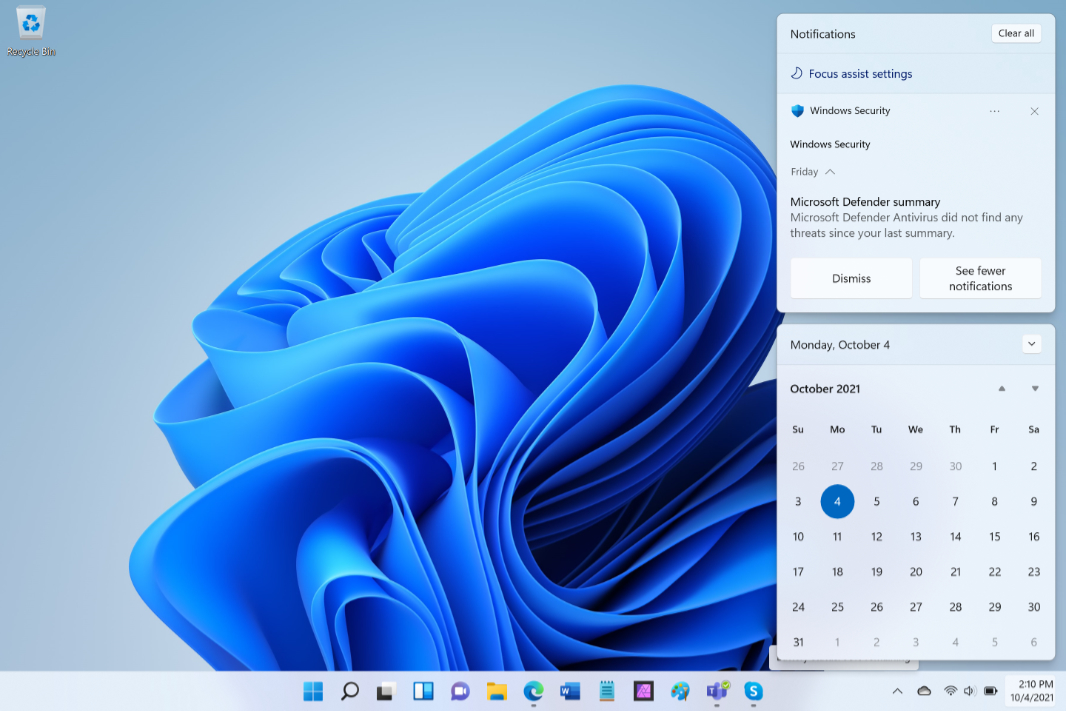Launch Skype from the taskbar

pos(754,691)
